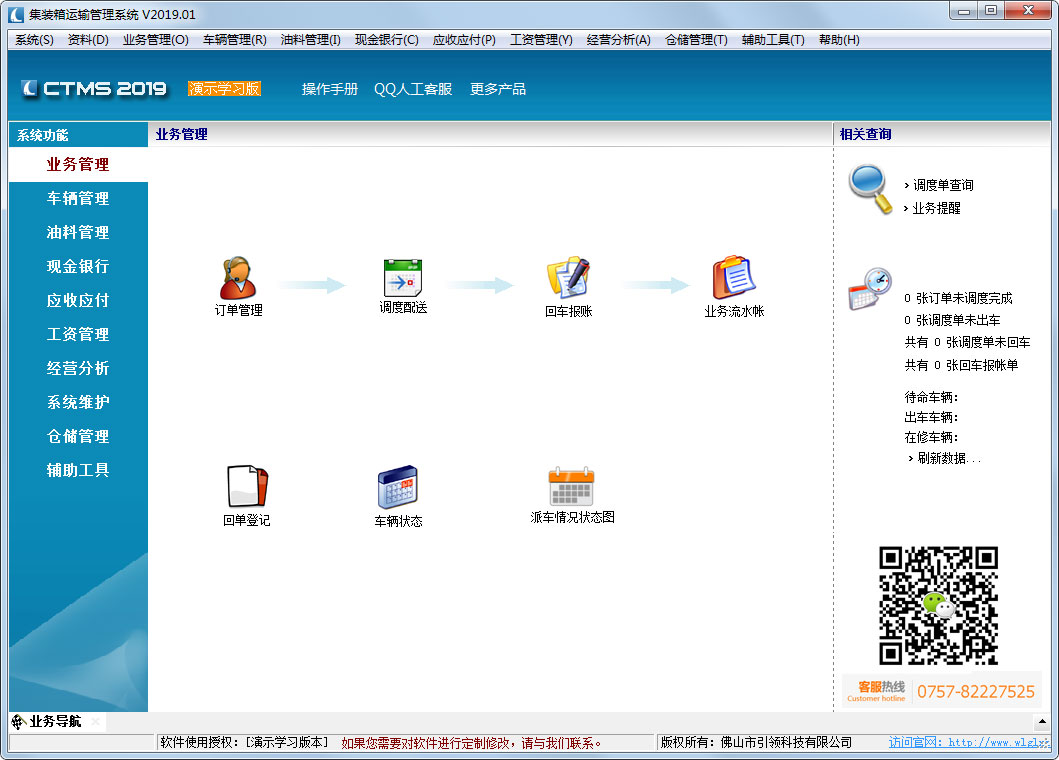Click the 相关查询 panel header
Image resolution: width=1059 pixels, height=760 pixels.
[x=942, y=134]
